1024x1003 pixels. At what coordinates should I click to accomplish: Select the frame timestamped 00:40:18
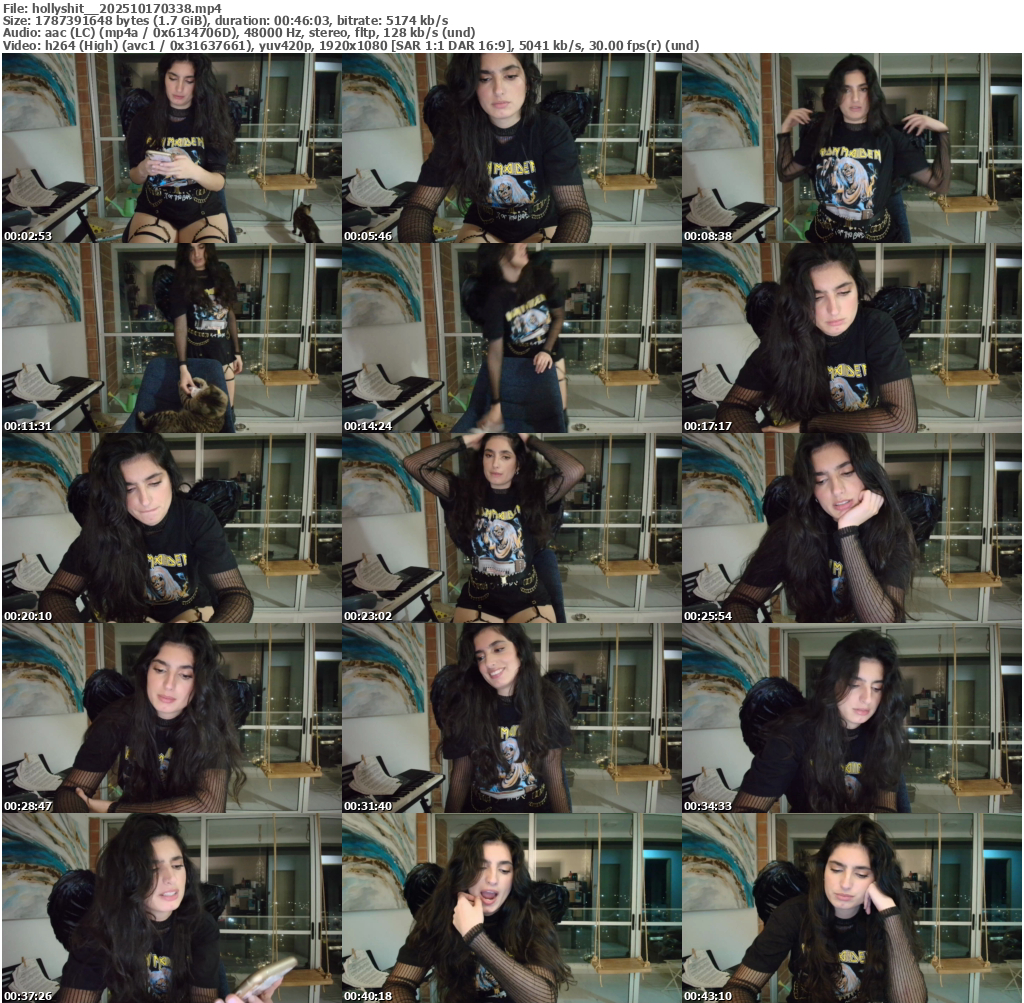511,908
